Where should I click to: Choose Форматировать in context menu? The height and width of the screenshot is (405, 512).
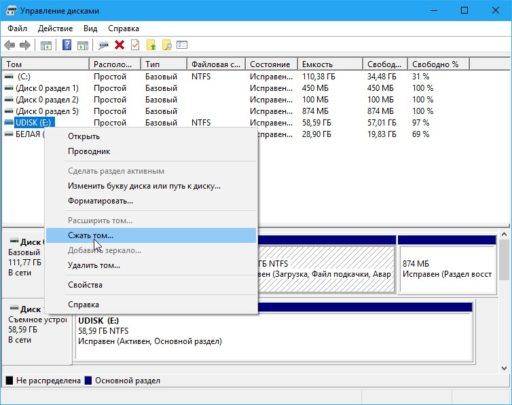151,201
